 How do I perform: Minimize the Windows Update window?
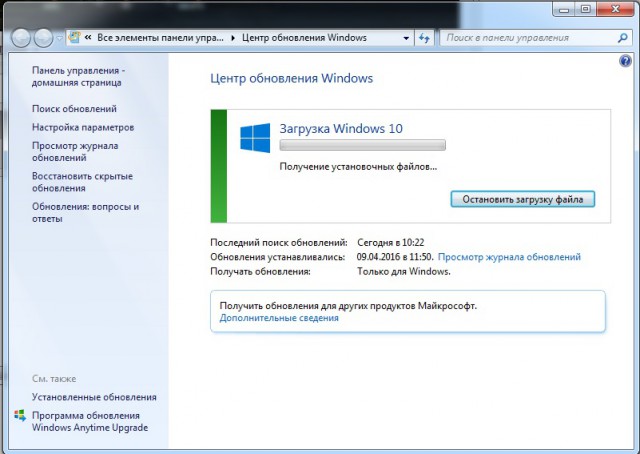coord(564,9)
